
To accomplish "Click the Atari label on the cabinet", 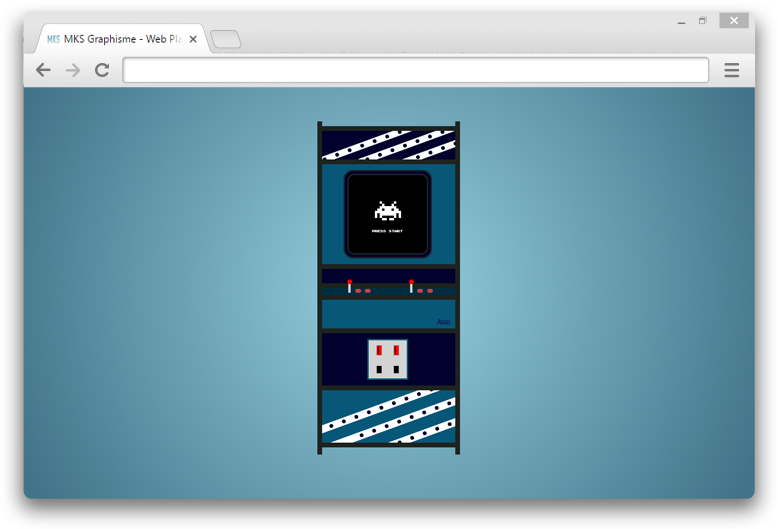I will (x=444, y=322).
